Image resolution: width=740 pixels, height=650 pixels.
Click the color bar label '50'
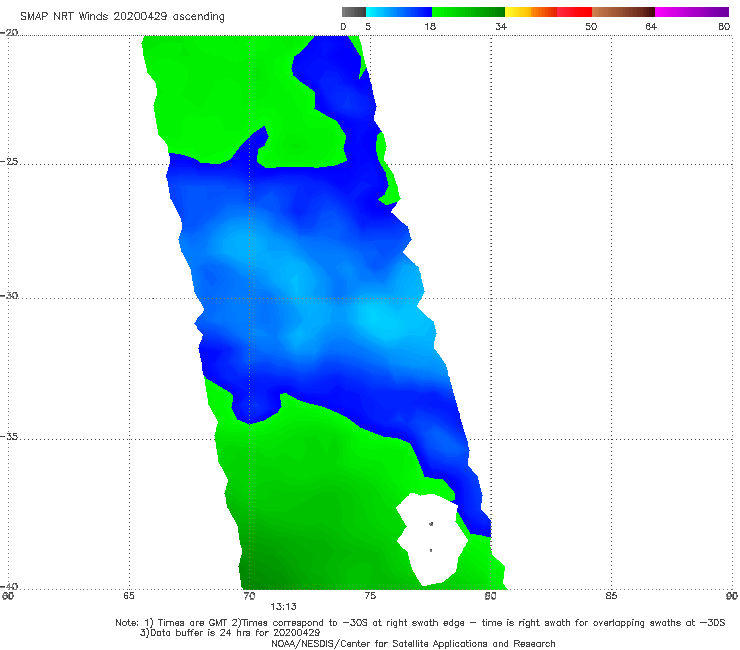[591, 26]
